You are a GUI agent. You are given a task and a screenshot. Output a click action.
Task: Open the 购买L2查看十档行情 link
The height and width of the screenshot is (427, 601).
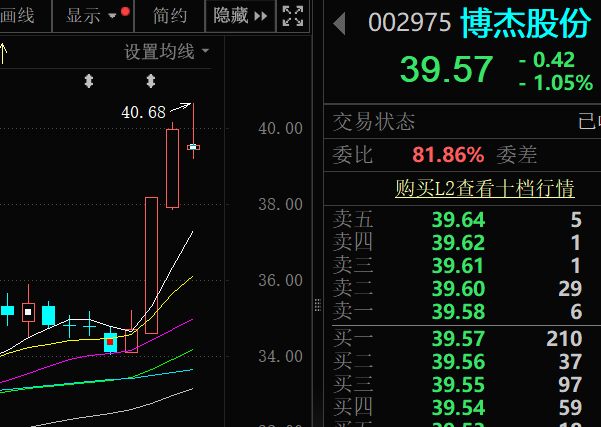coord(485,188)
